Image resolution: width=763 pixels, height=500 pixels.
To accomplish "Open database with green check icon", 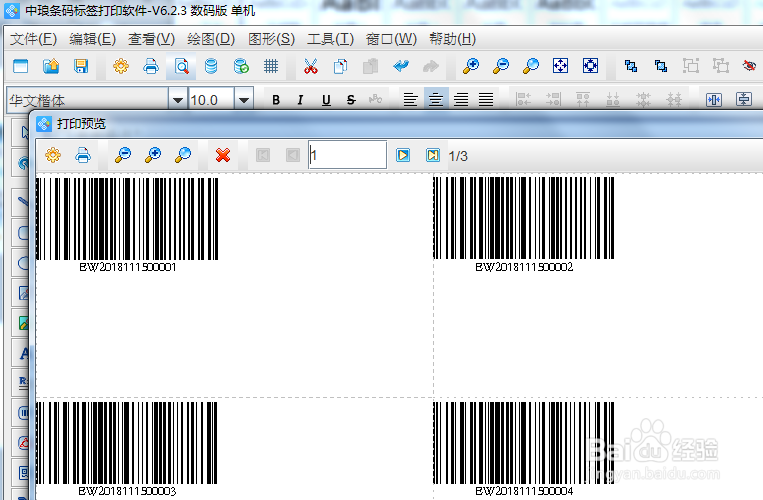I will [x=241, y=66].
